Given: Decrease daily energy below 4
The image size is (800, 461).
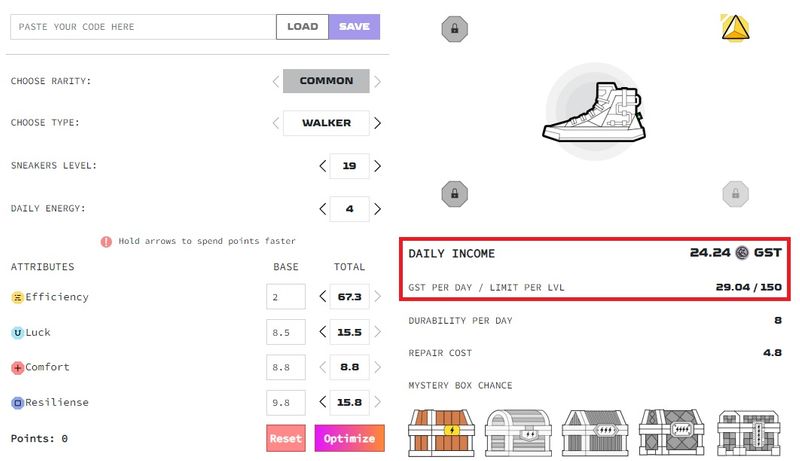Looking at the screenshot, I should pyautogui.click(x=322, y=209).
